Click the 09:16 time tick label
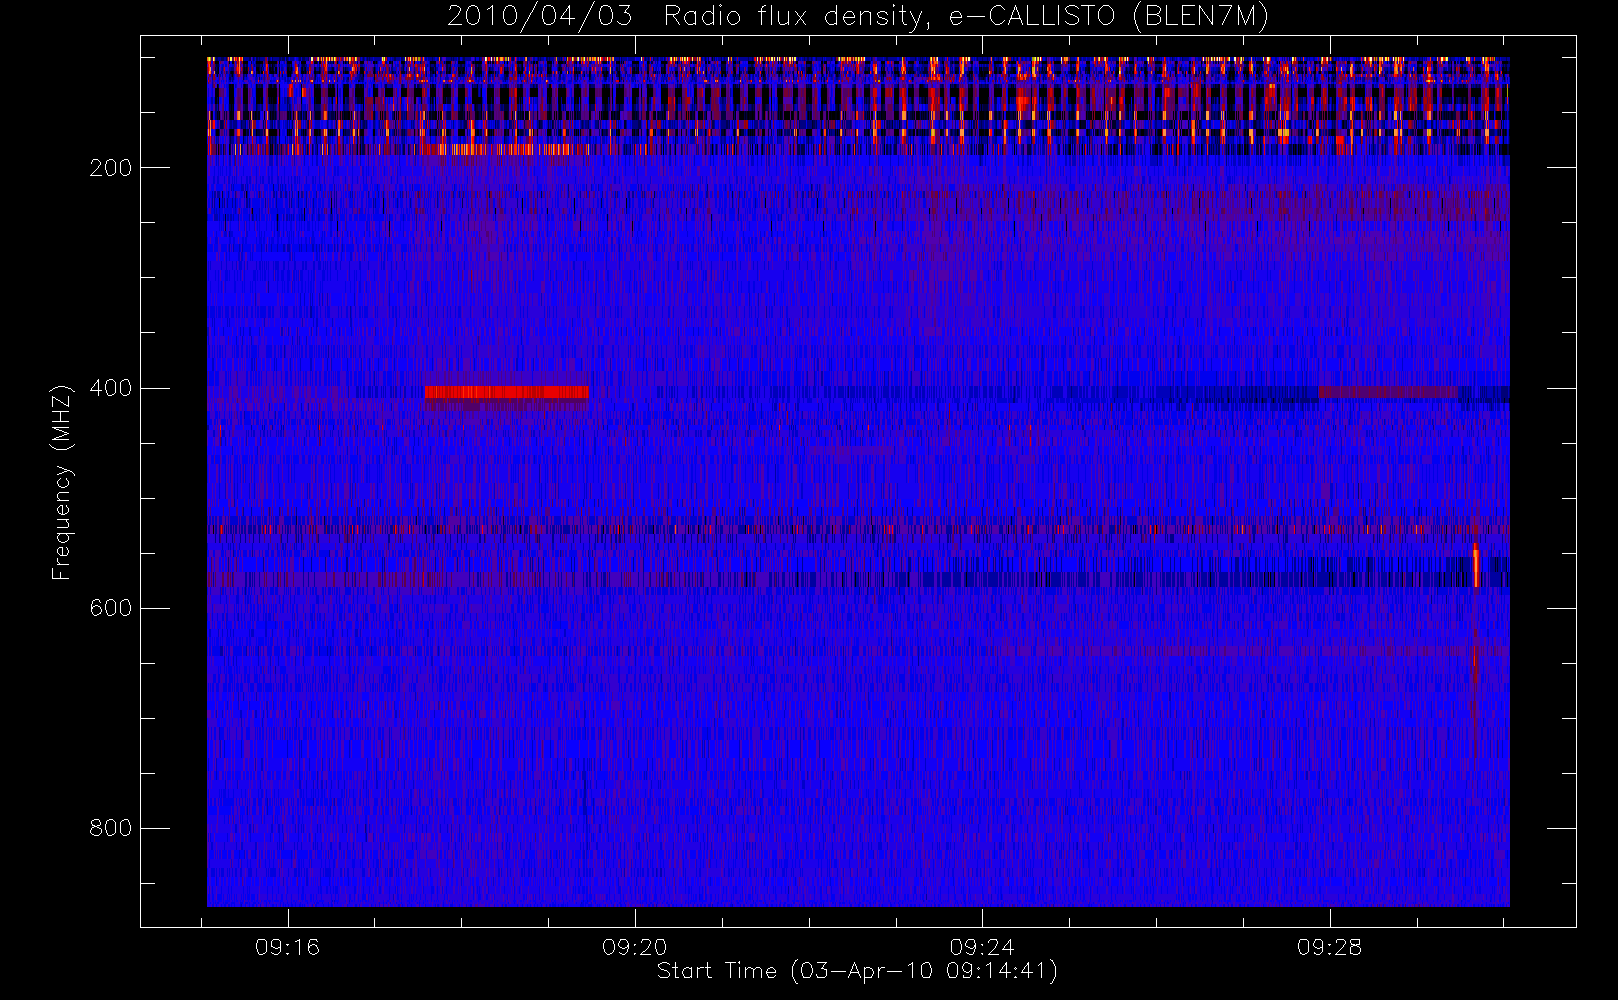The height and width of the screenshot is (1000, 1618). tap(287, 947)
